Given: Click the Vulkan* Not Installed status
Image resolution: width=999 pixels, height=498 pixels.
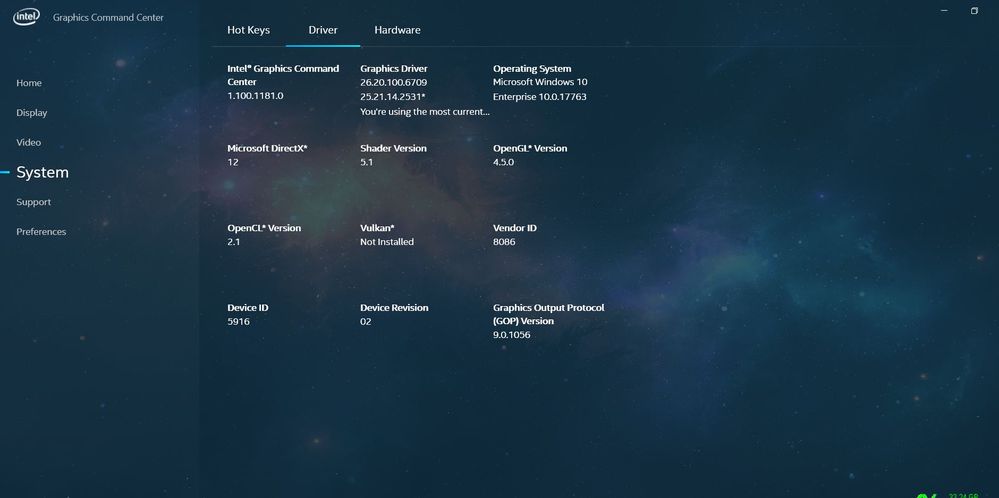Looking at the screenshot, I should (387, 241).
